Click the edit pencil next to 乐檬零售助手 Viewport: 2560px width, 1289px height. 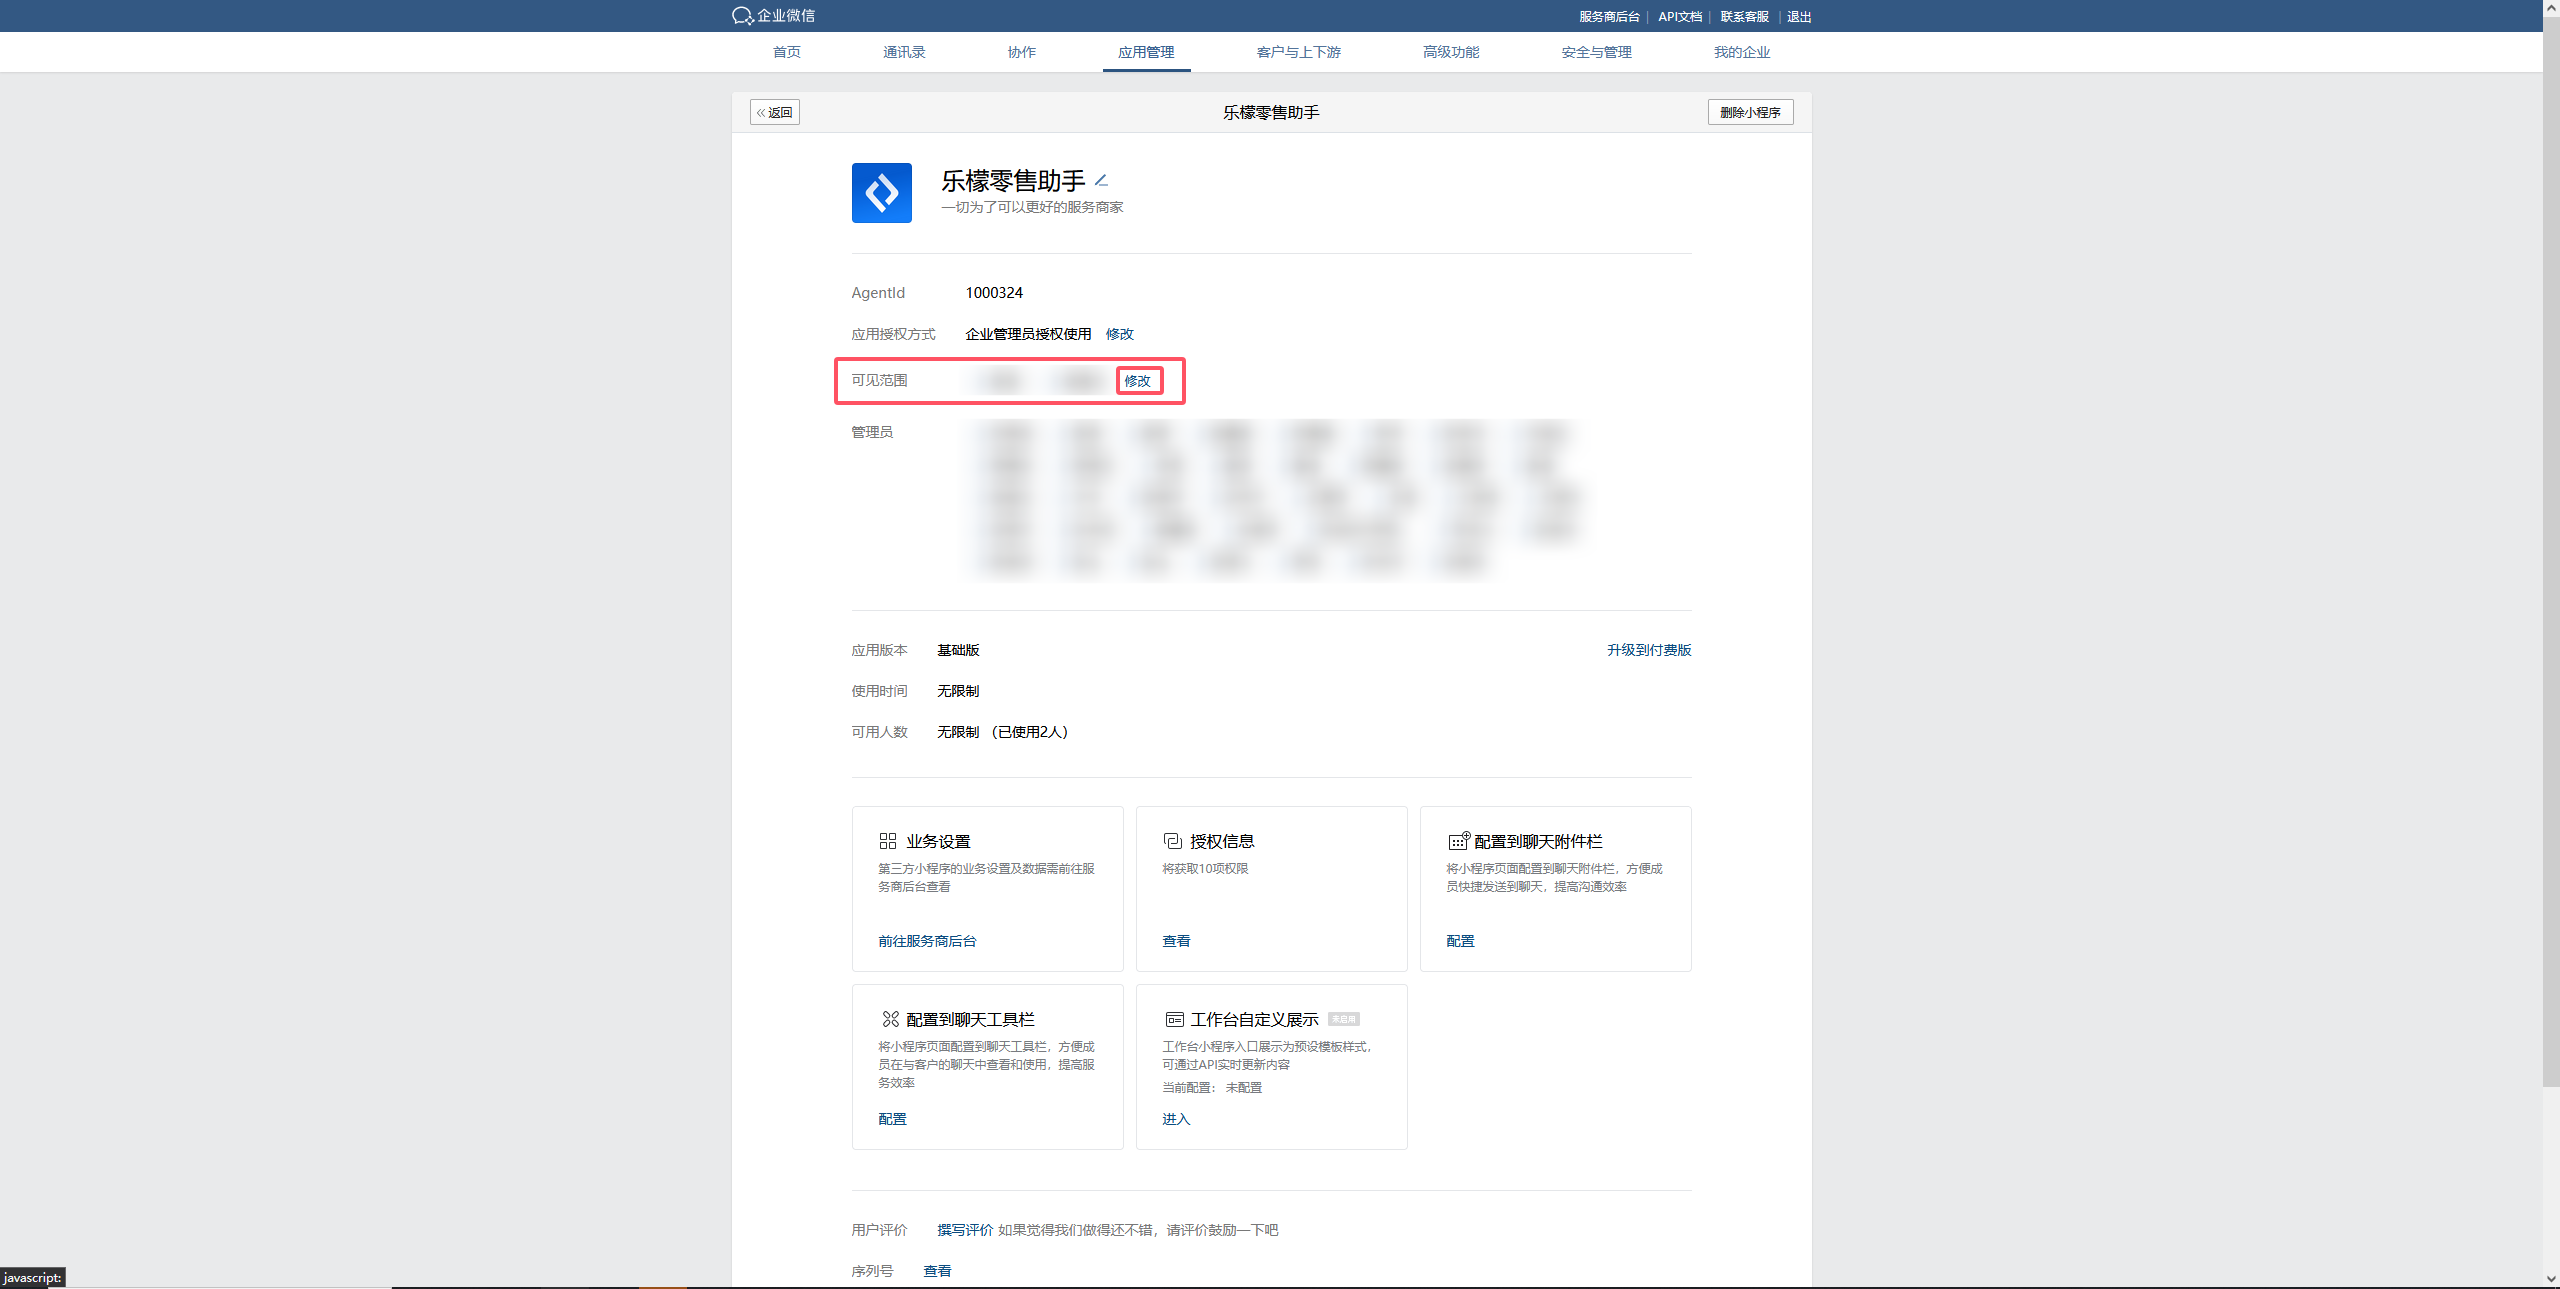[x=1101, y=181]
